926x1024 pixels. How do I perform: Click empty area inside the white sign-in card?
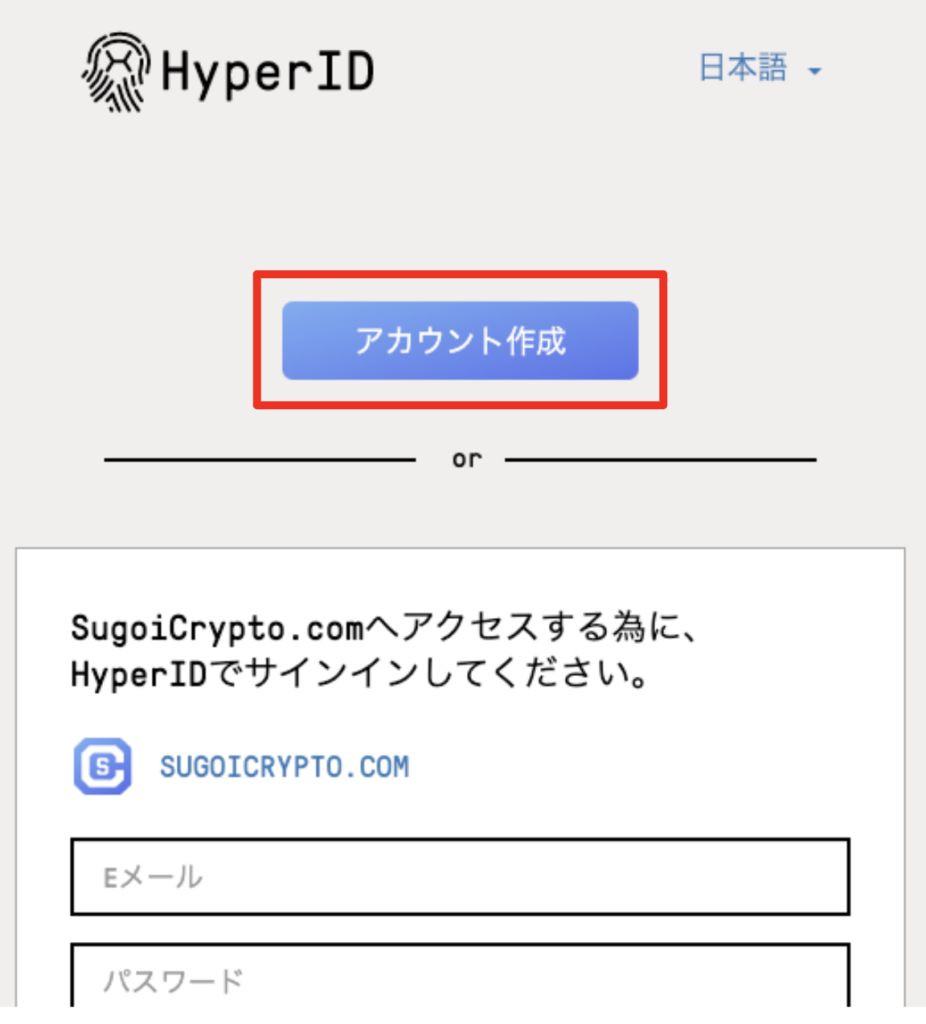click(x=653, y=764)
